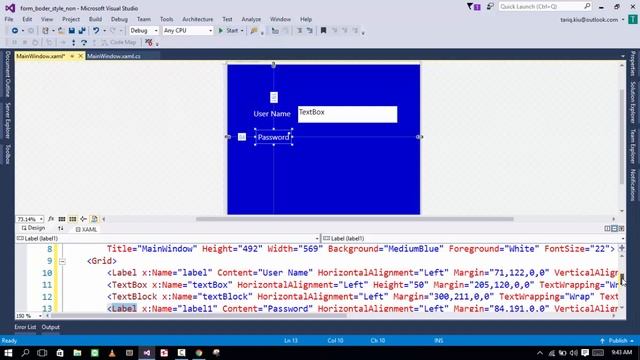Viewport: 640px width, 360px height.
Task: Switch to the MainWindow.xaml.cs tab
Action: click(114, 56)
